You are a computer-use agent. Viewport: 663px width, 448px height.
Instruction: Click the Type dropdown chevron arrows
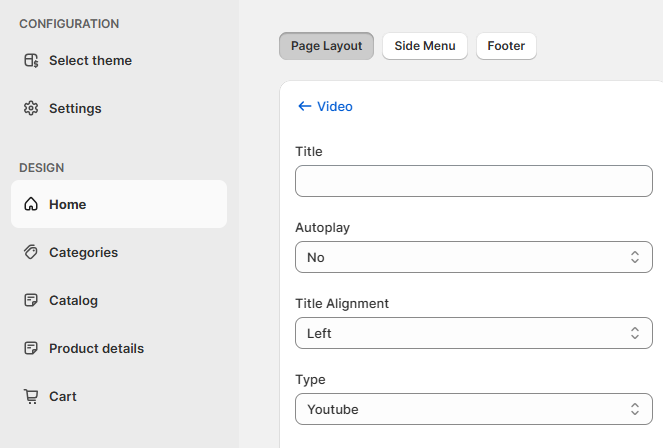[x=635, y=409]
